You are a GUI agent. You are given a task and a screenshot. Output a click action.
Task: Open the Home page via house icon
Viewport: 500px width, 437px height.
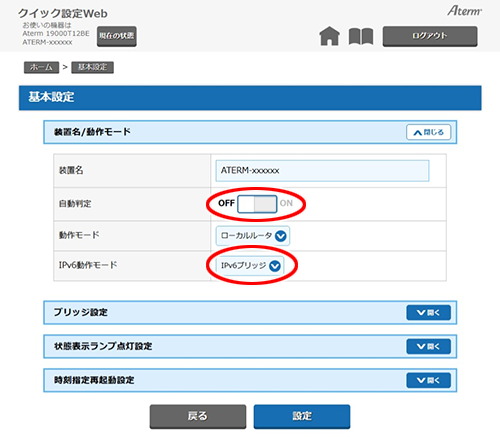tap(329, 36)
